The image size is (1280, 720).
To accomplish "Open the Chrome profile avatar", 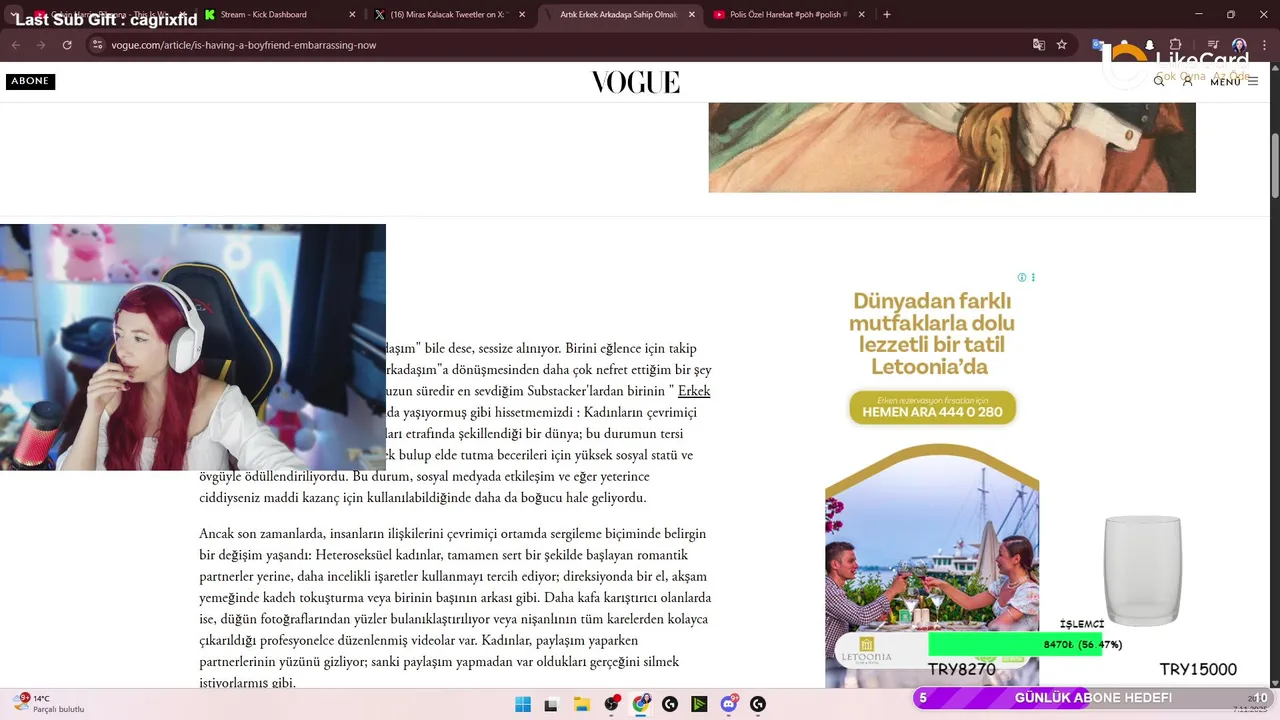I will (x=1240, y=45).
